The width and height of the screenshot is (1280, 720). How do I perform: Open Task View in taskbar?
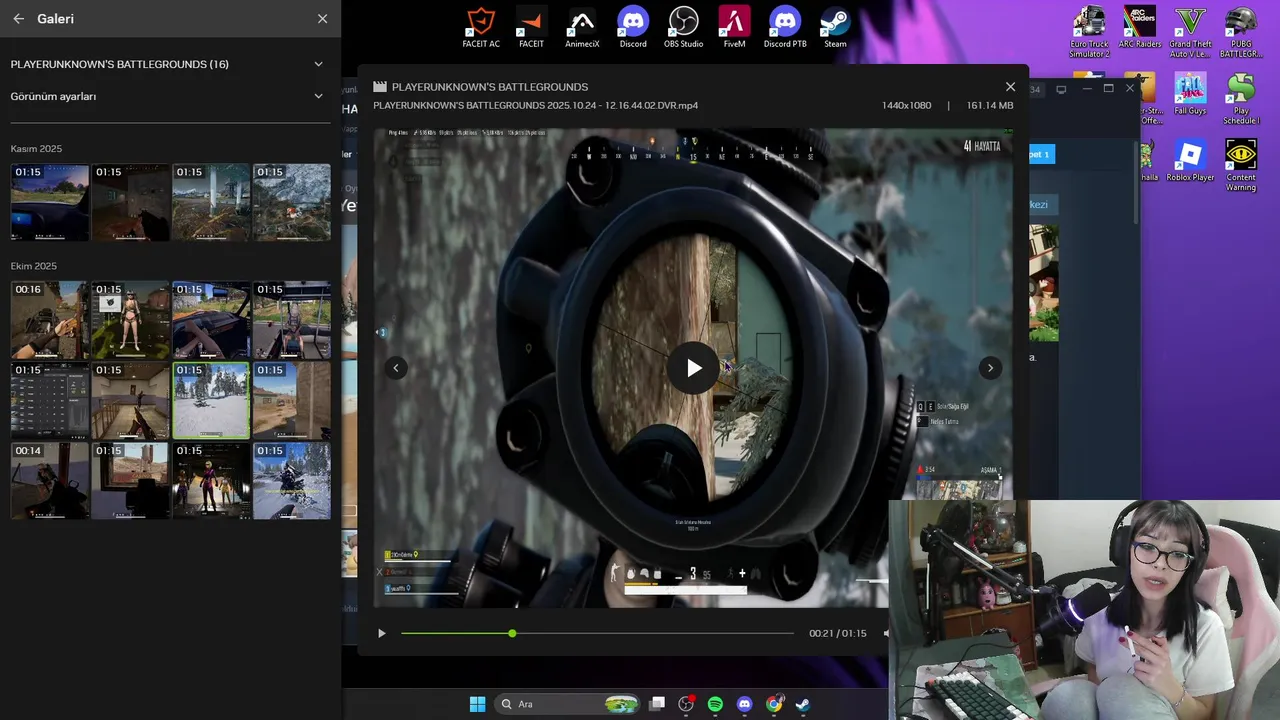657,704
